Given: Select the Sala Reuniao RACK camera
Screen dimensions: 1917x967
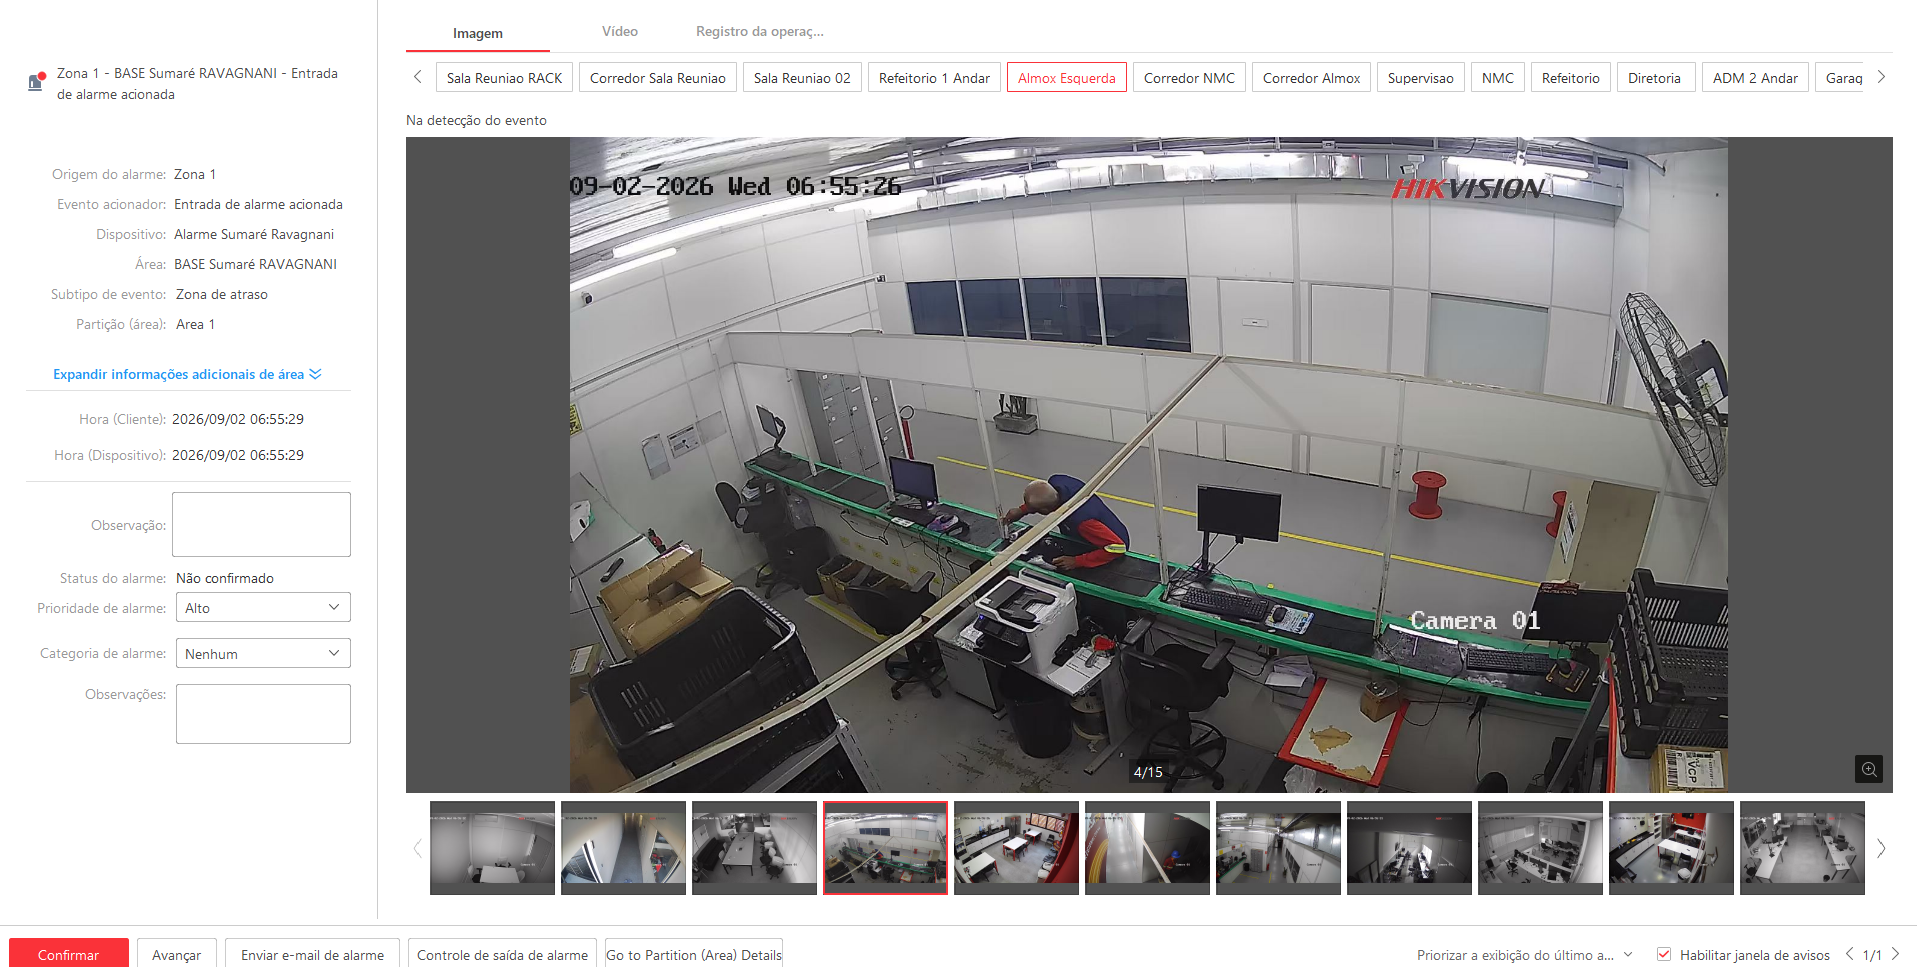Looking at the screenshot, I should click(504, 78).
